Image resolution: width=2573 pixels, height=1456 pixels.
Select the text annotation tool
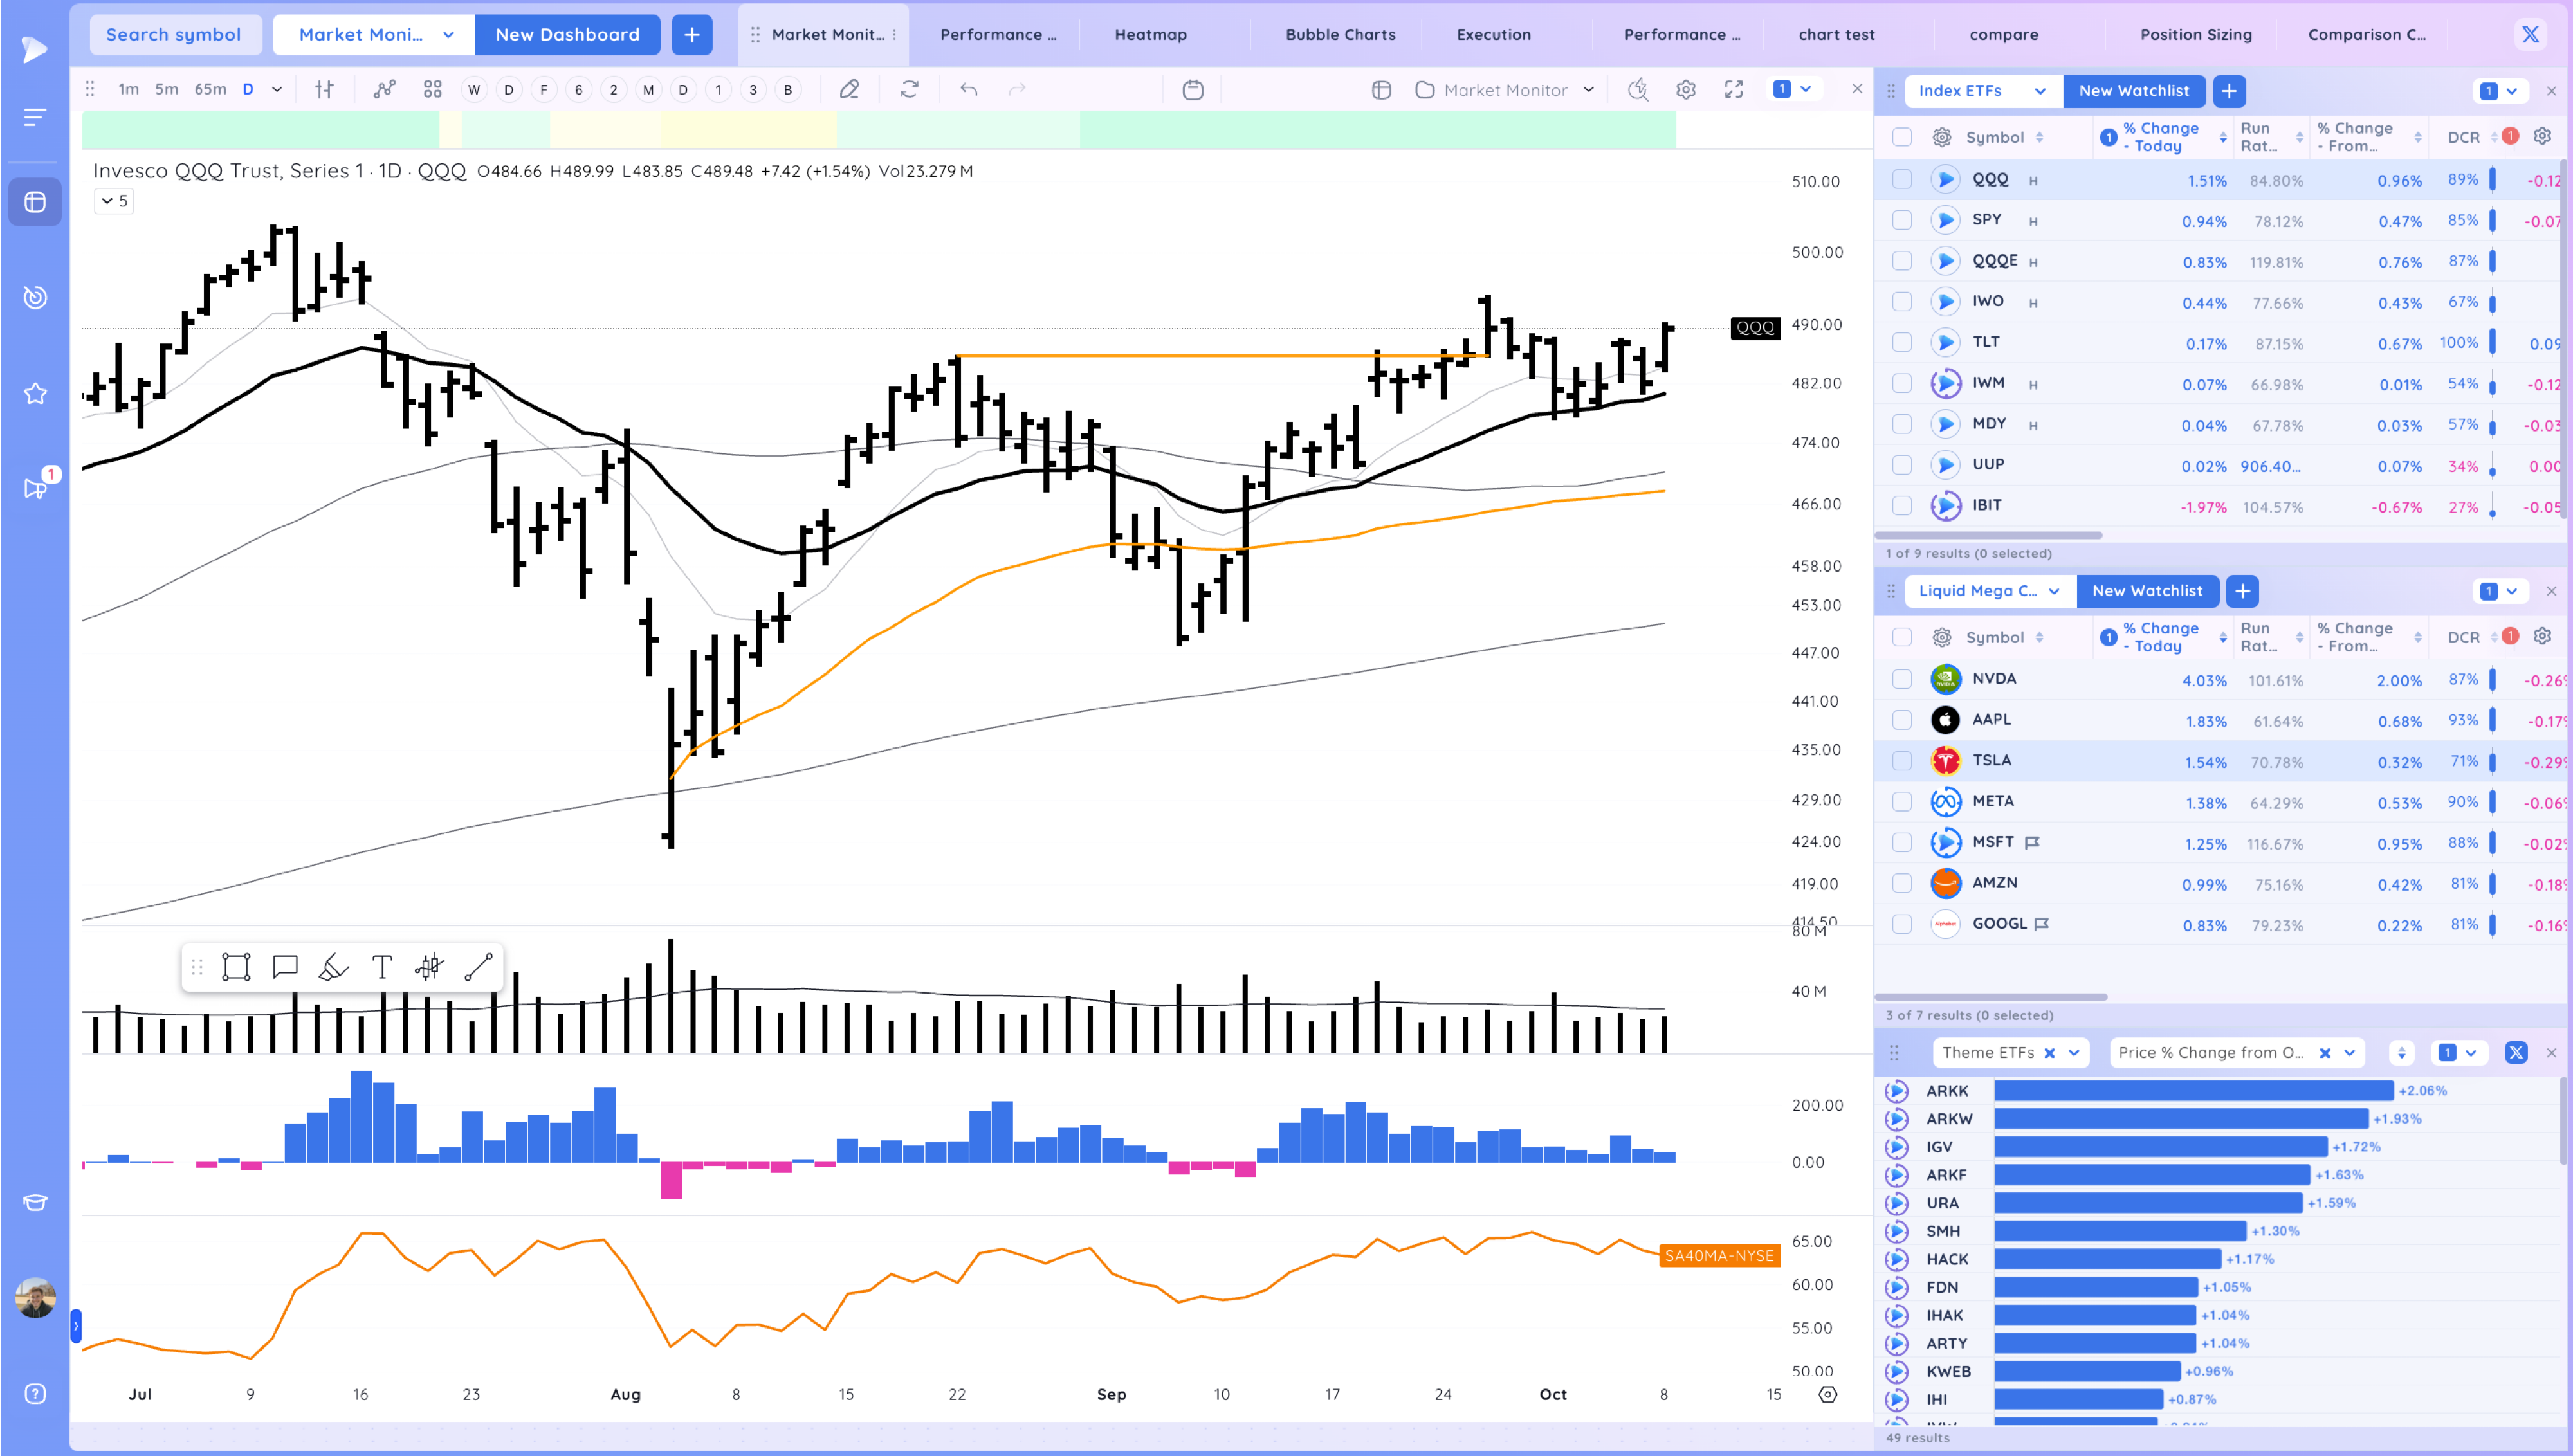381,967
